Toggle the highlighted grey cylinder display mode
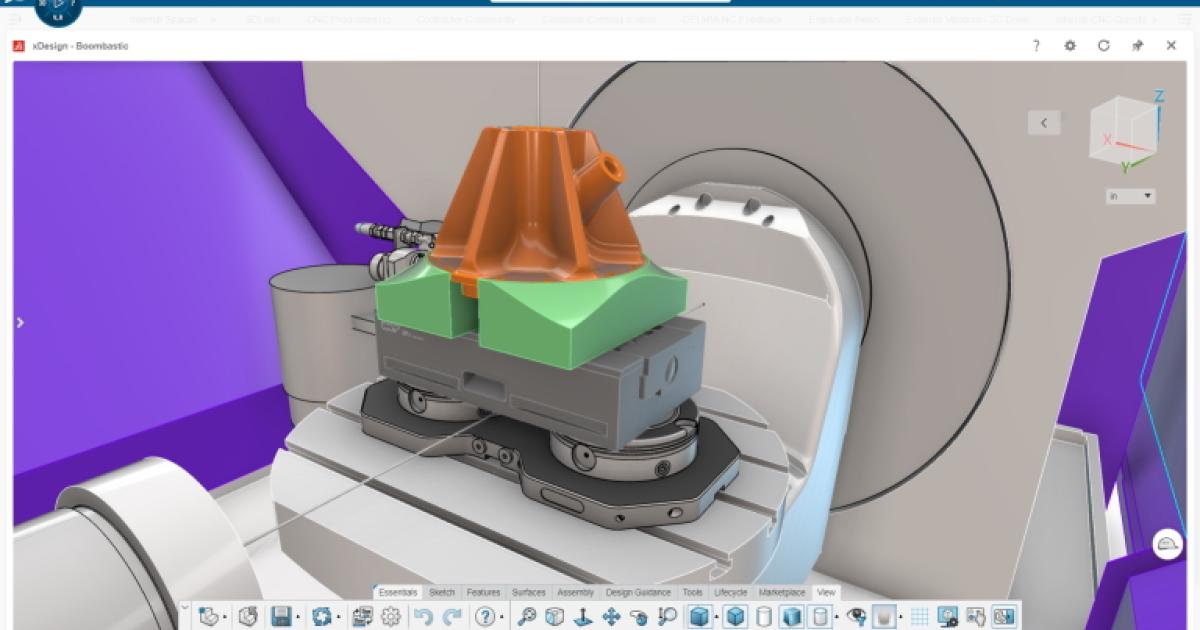Image resolution: width=1200 pixels, height=630 pixels. (819, 617)
